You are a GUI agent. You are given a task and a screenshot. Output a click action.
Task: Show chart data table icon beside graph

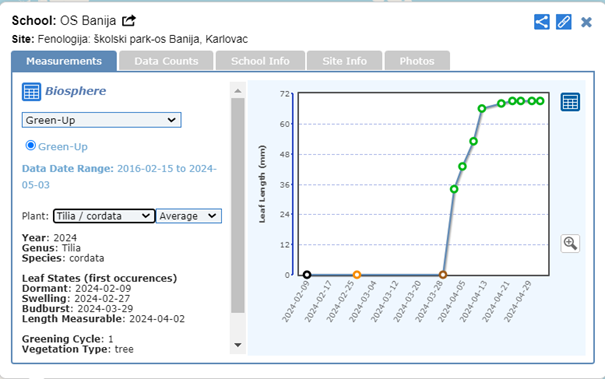(x=570, y=102)
